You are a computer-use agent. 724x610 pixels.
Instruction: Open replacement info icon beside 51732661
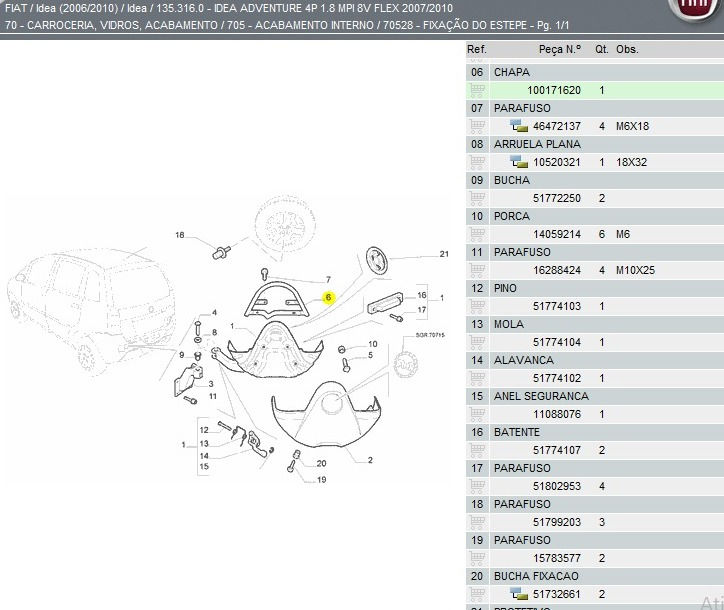519,594
